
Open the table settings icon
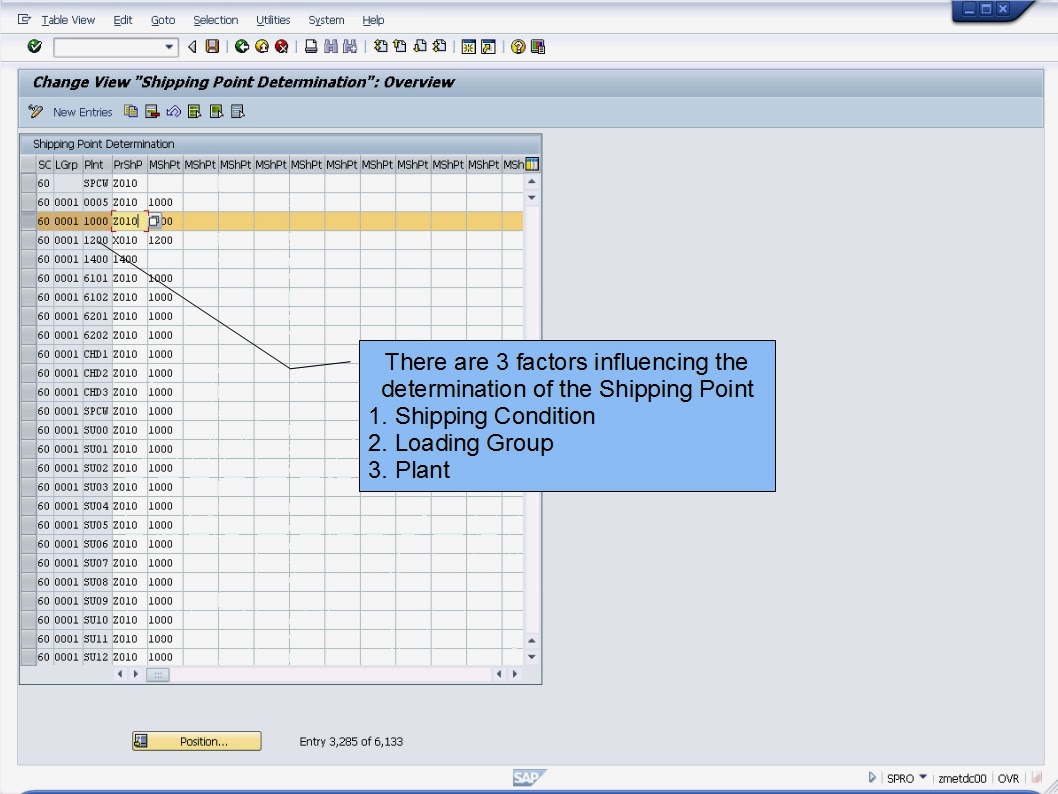[x=532, y=164]
